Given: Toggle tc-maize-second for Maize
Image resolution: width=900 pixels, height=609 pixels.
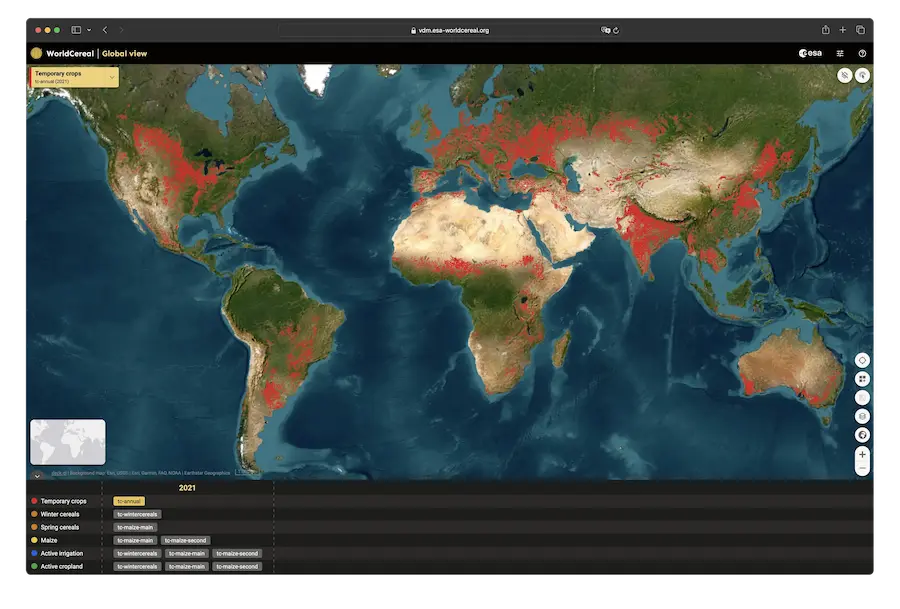Looking at the screenshot, I should (x=185, y=540).
